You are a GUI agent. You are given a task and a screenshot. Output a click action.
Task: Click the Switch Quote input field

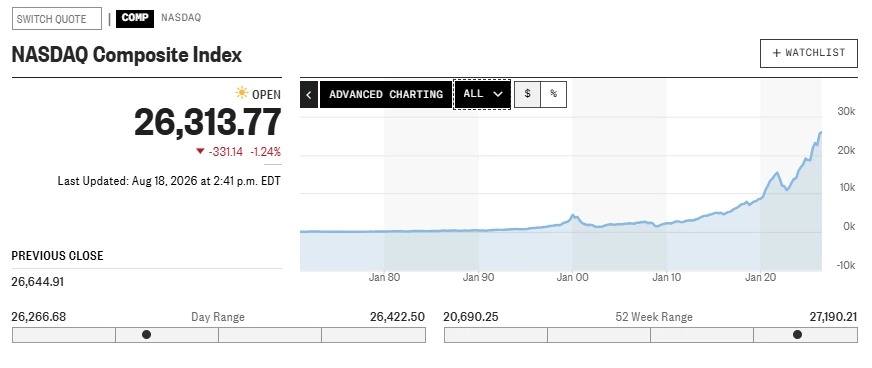[x=57, y=18]
